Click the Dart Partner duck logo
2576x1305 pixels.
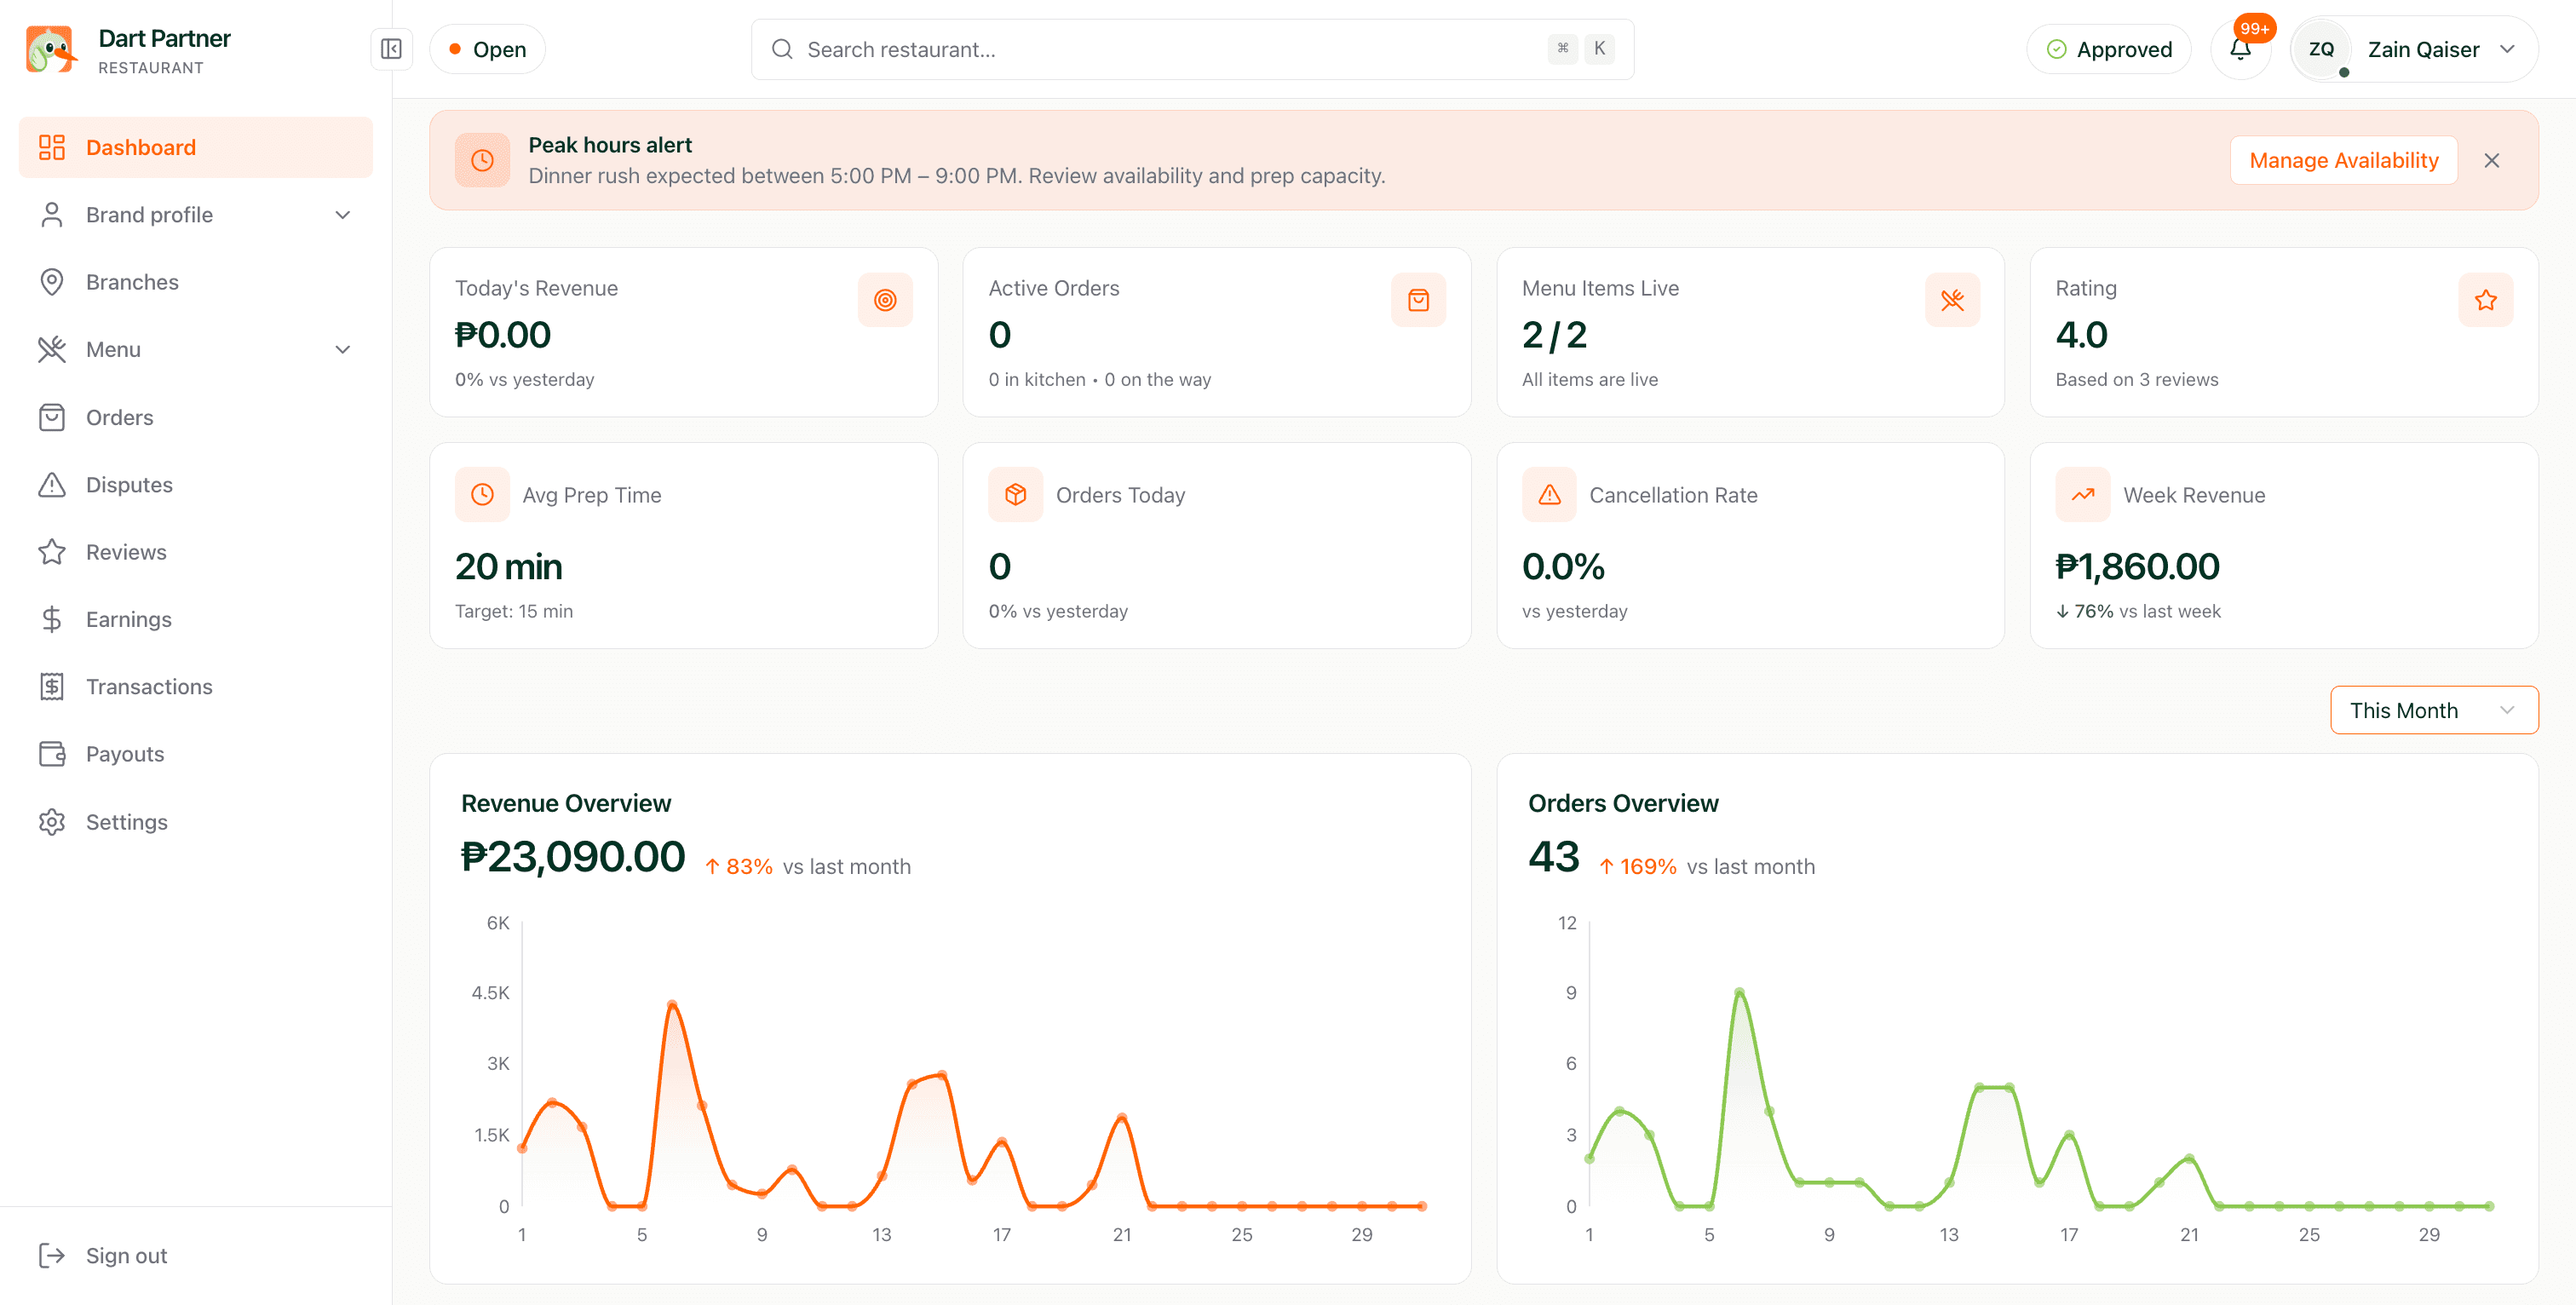51,50
